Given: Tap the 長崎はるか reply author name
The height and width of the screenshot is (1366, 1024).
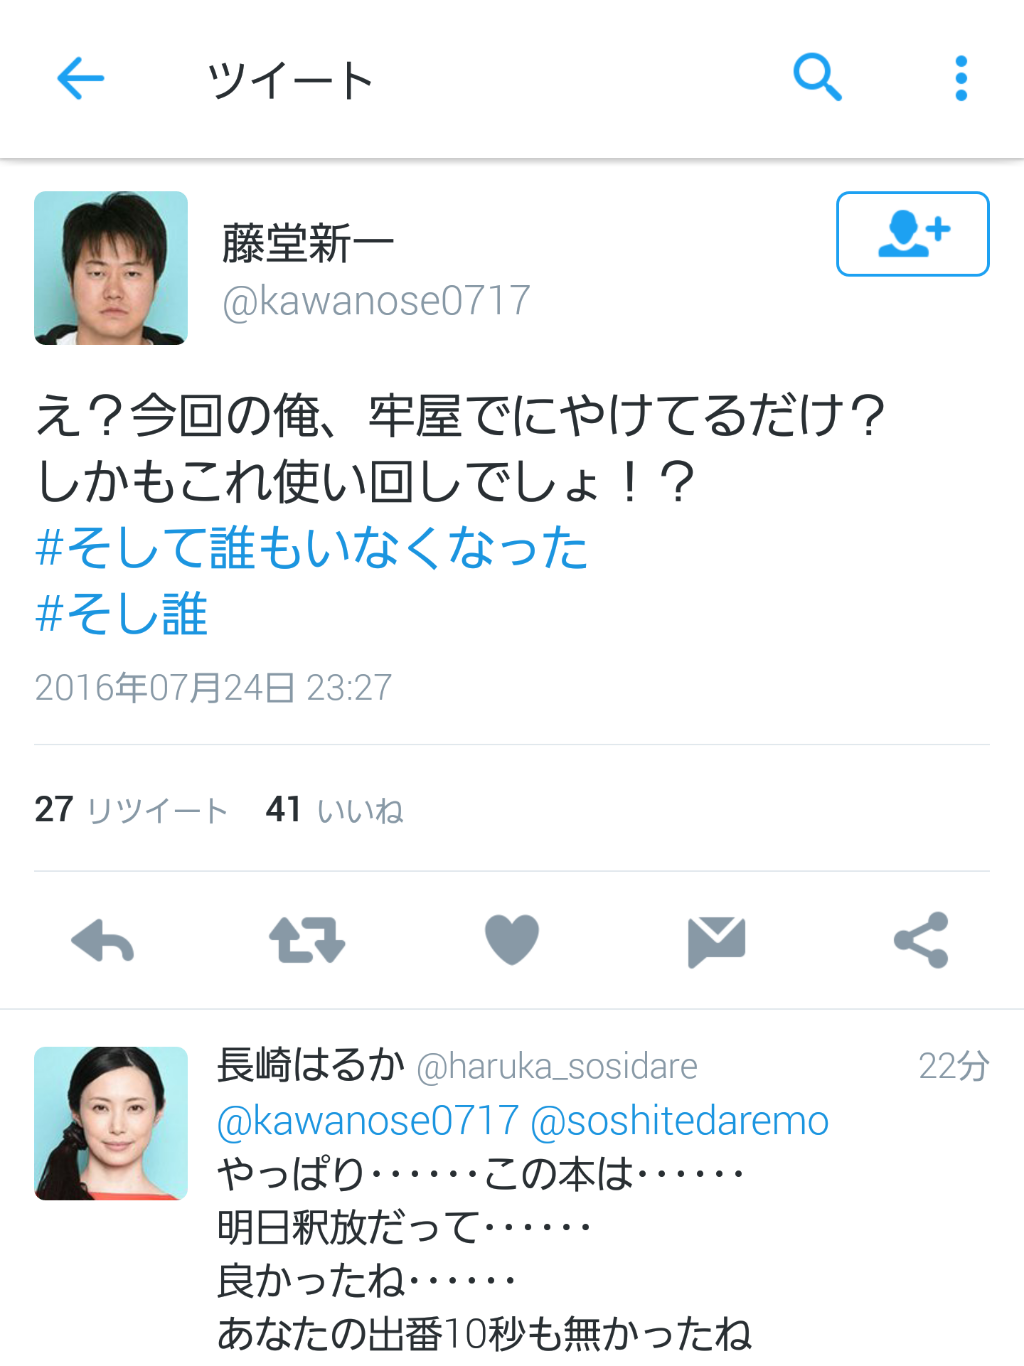Looking at the screenshot, I should (x=311, y=1065).
